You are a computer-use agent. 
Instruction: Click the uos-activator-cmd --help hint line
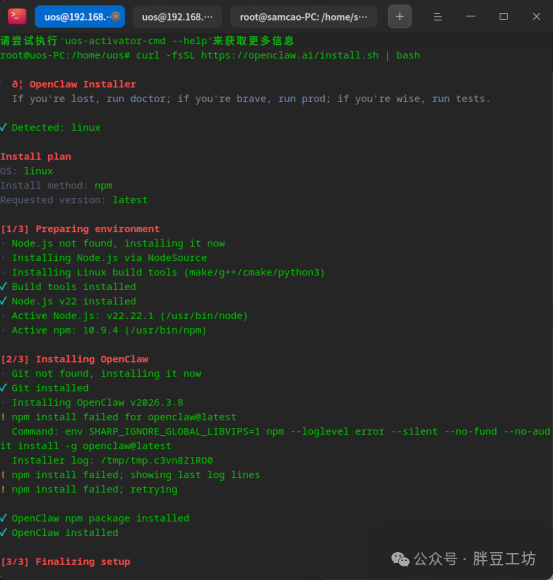[147, 41]
